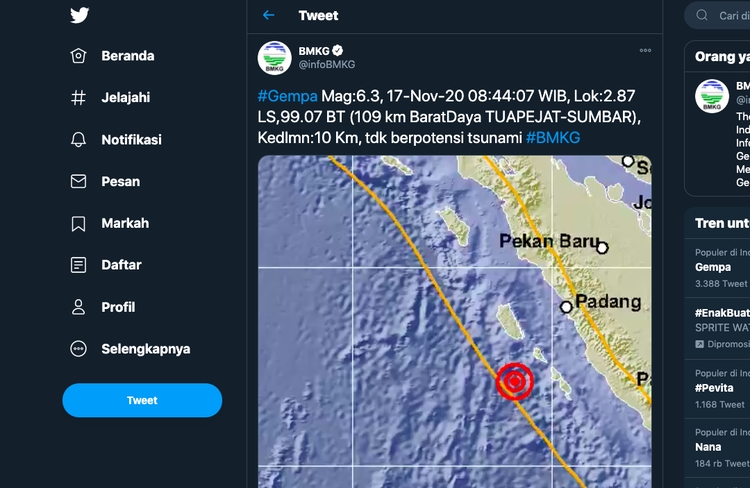Select the Gempa trending topic
This screenshot has width=750, height=488.
pos(713,267)
